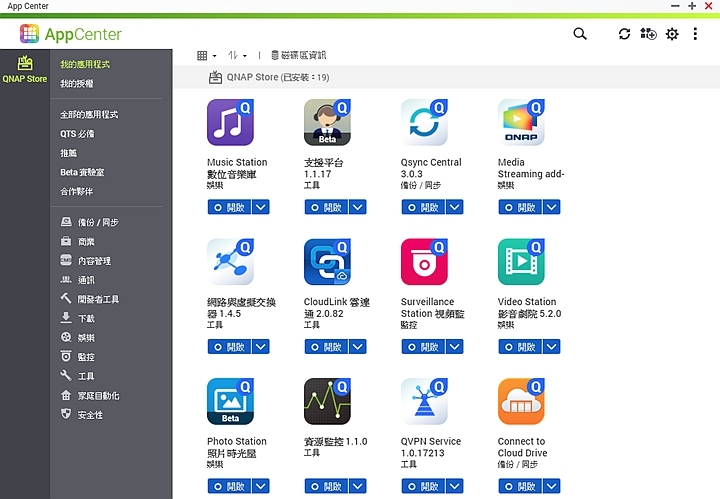The height and width of the screenshot is (499, 720).
Task: Open Music Station with 開啟 button
Action: pos(229,207)
